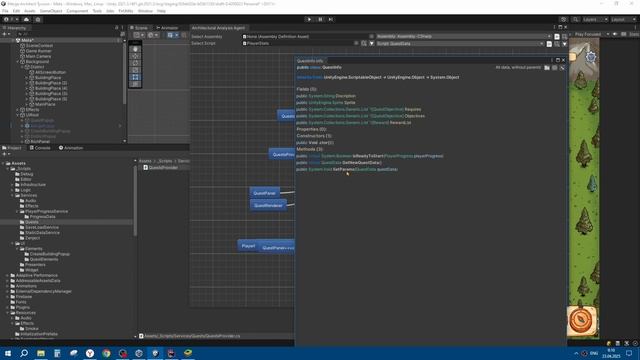Select the Rotate tool in the Scene overlay

point(136,63)
